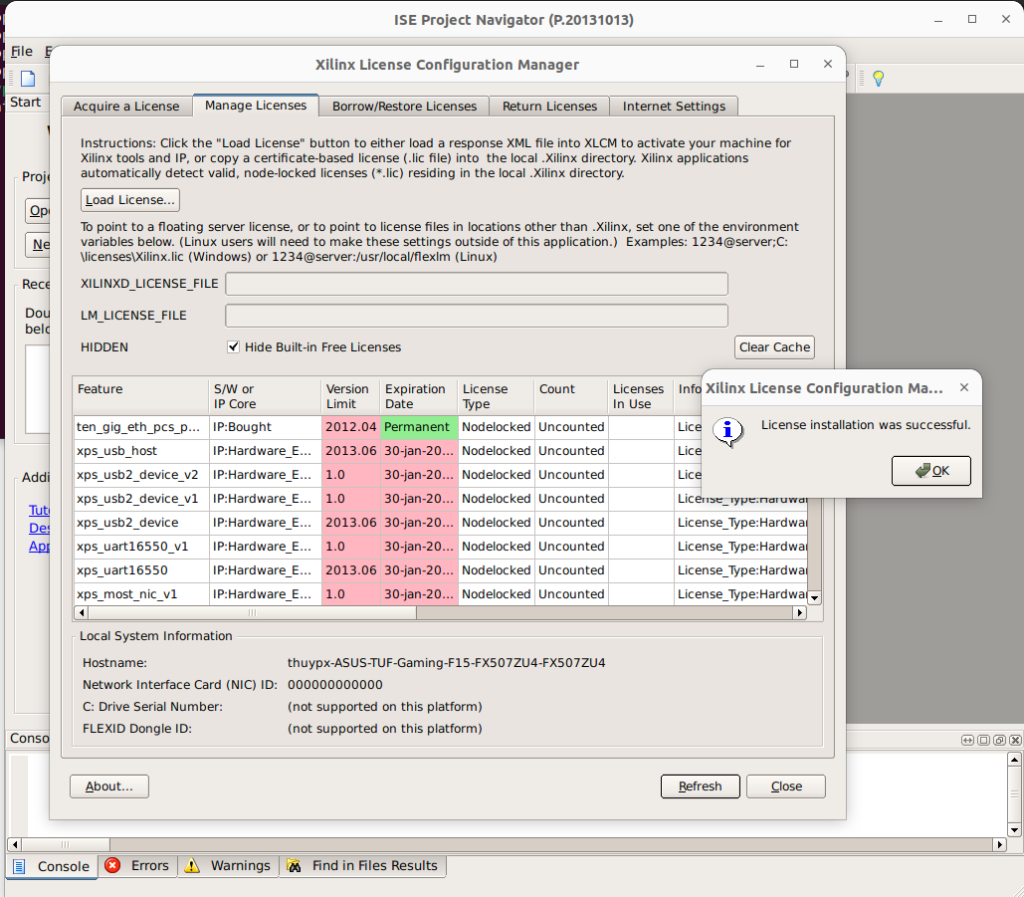The width and height of the screenshot is (1024, 897).
Task: Select the xps_usb2_device_v2 feature cell
Action: pos(141,475)
